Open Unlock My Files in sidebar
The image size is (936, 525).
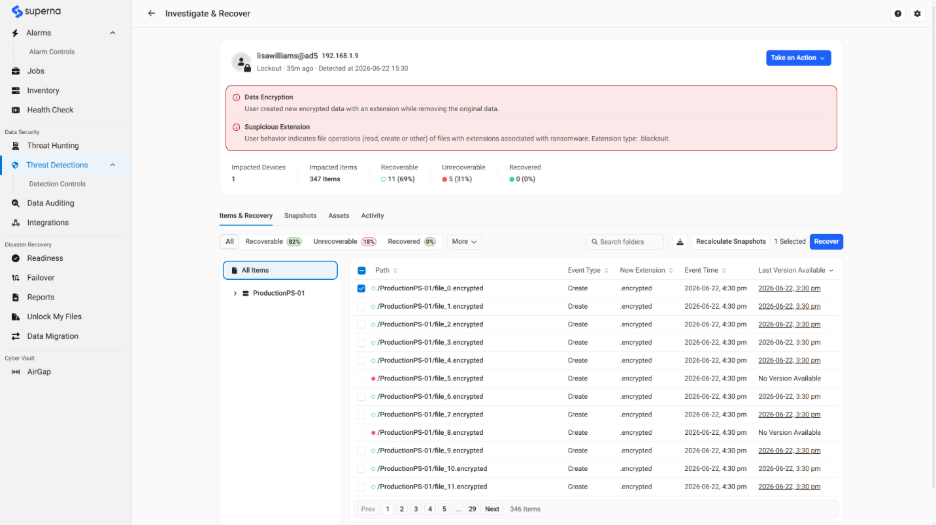[54, 317]
